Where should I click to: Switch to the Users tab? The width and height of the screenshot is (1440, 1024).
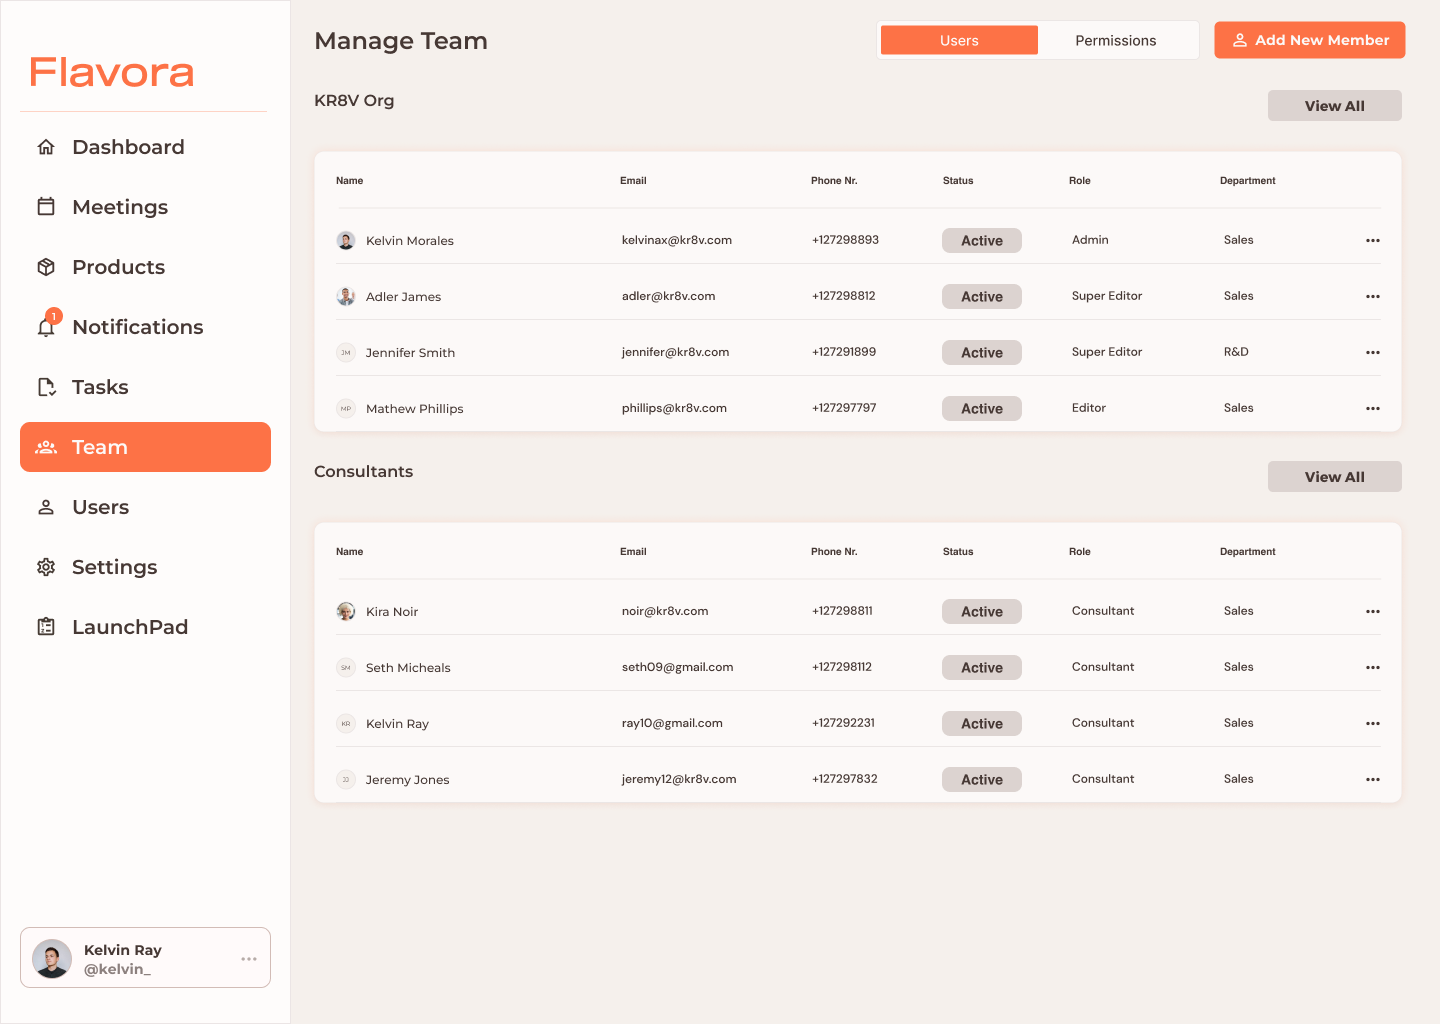coord(959,40)
